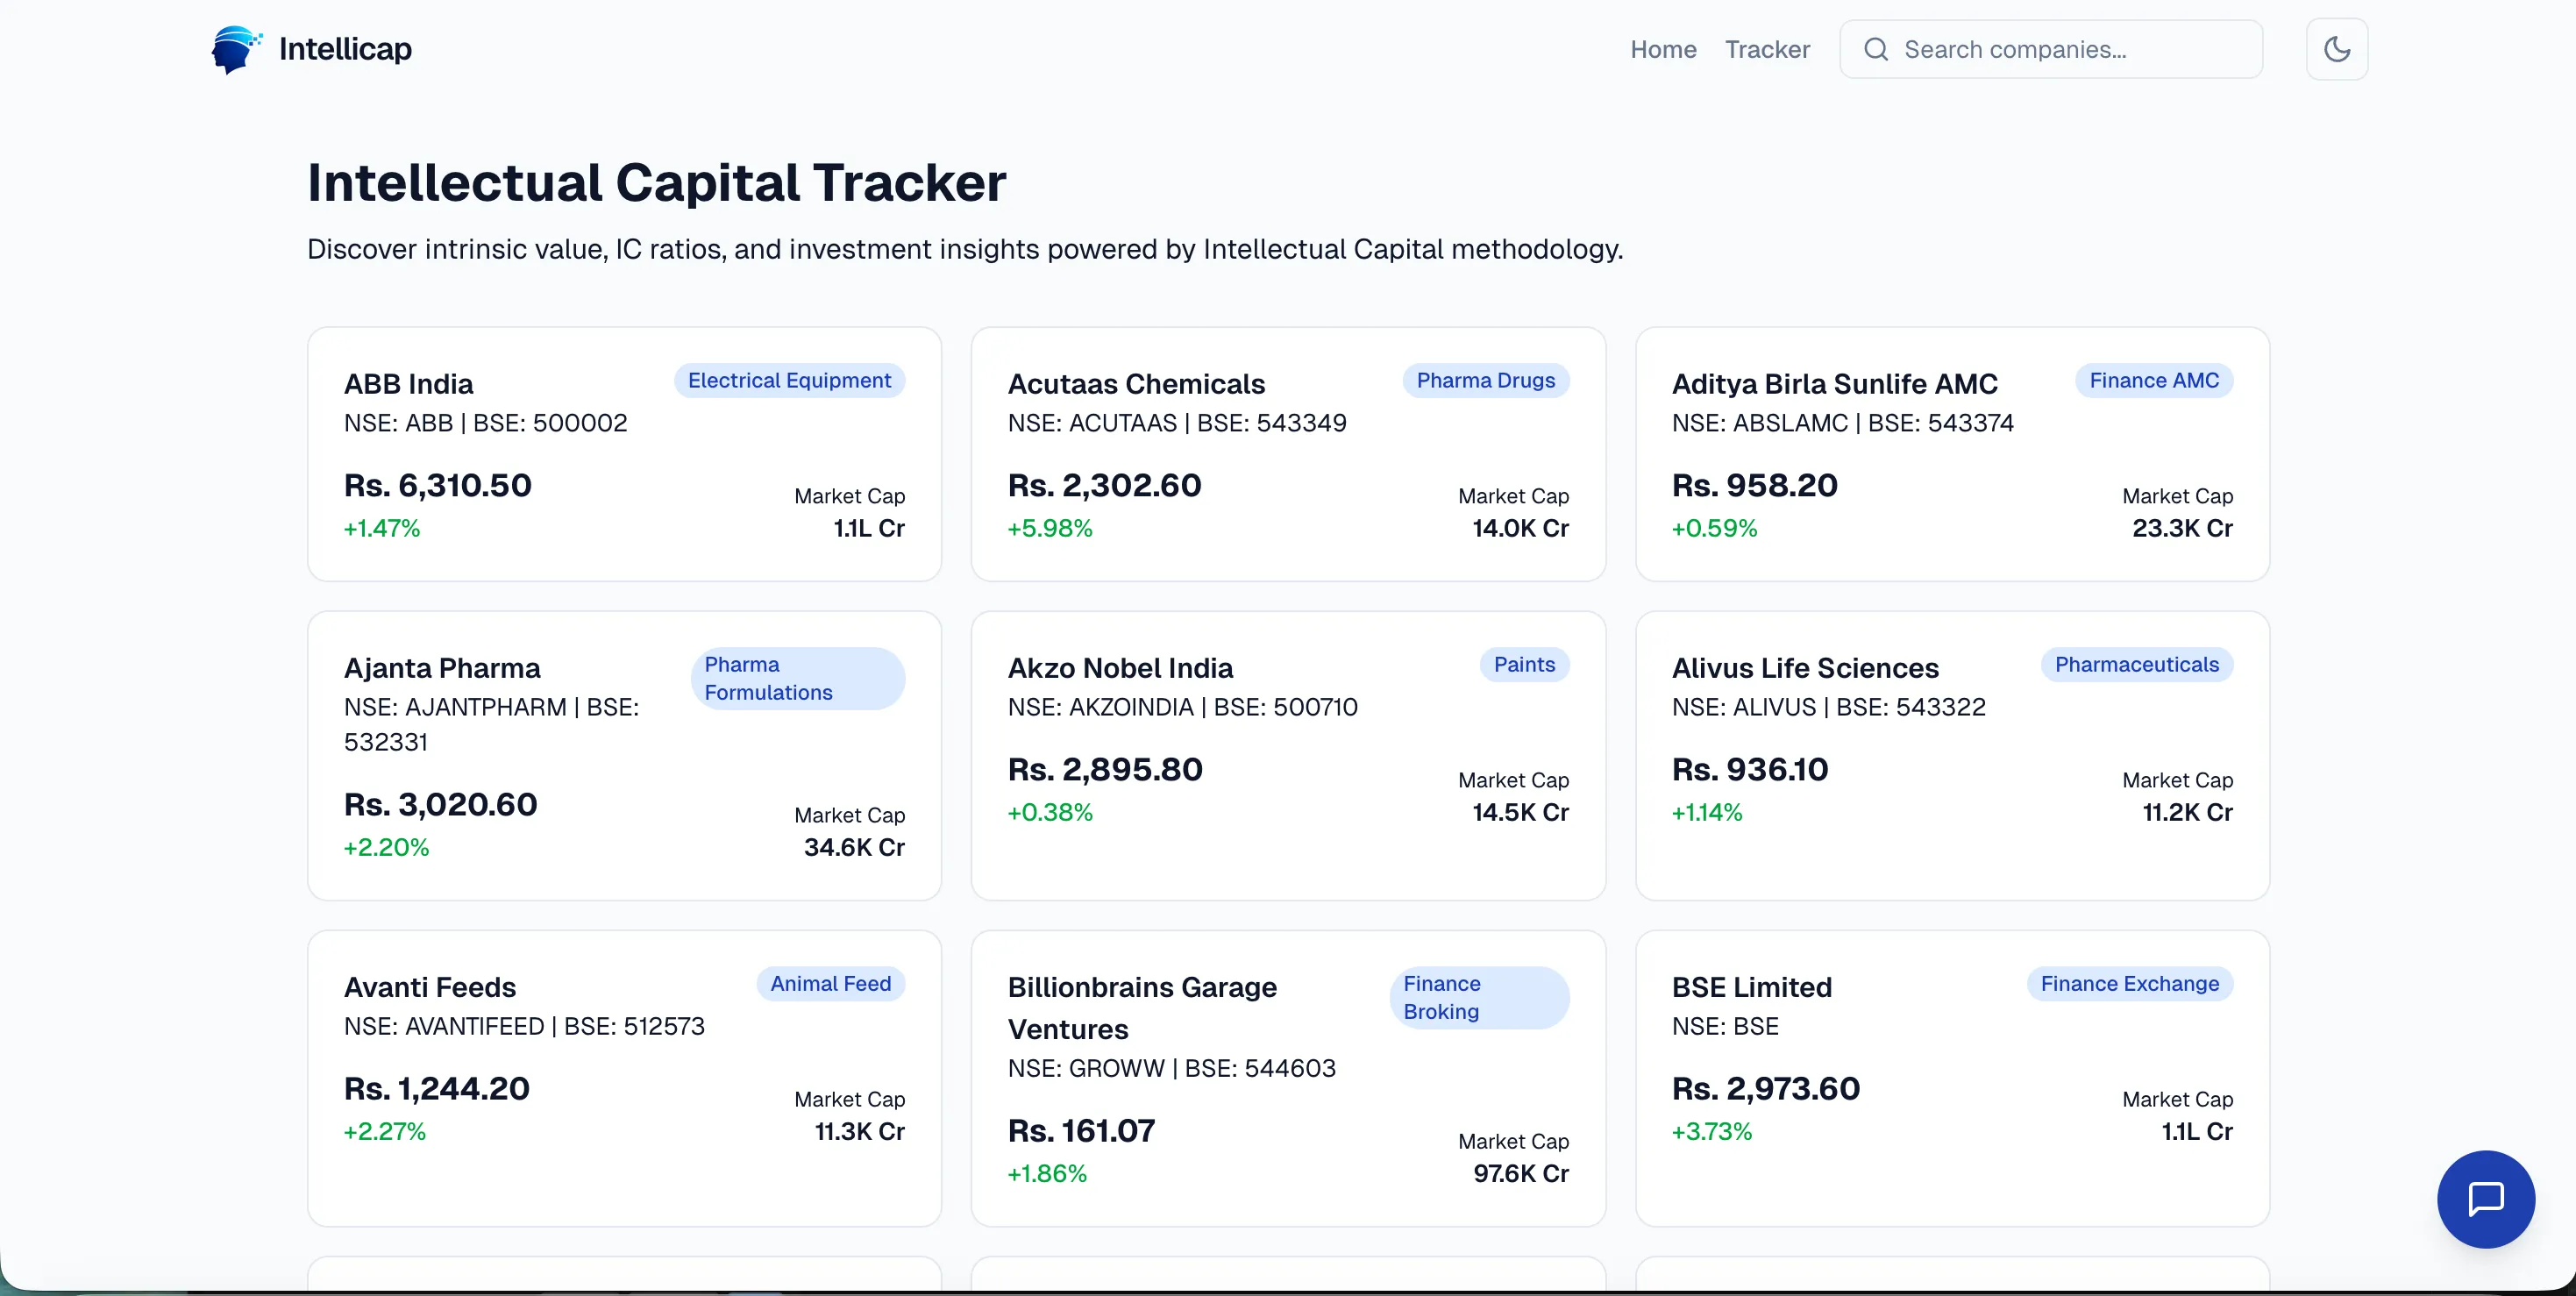View Aditya Birla Sunlife AMC details
The image size is (2576, 1296).
1952,454
